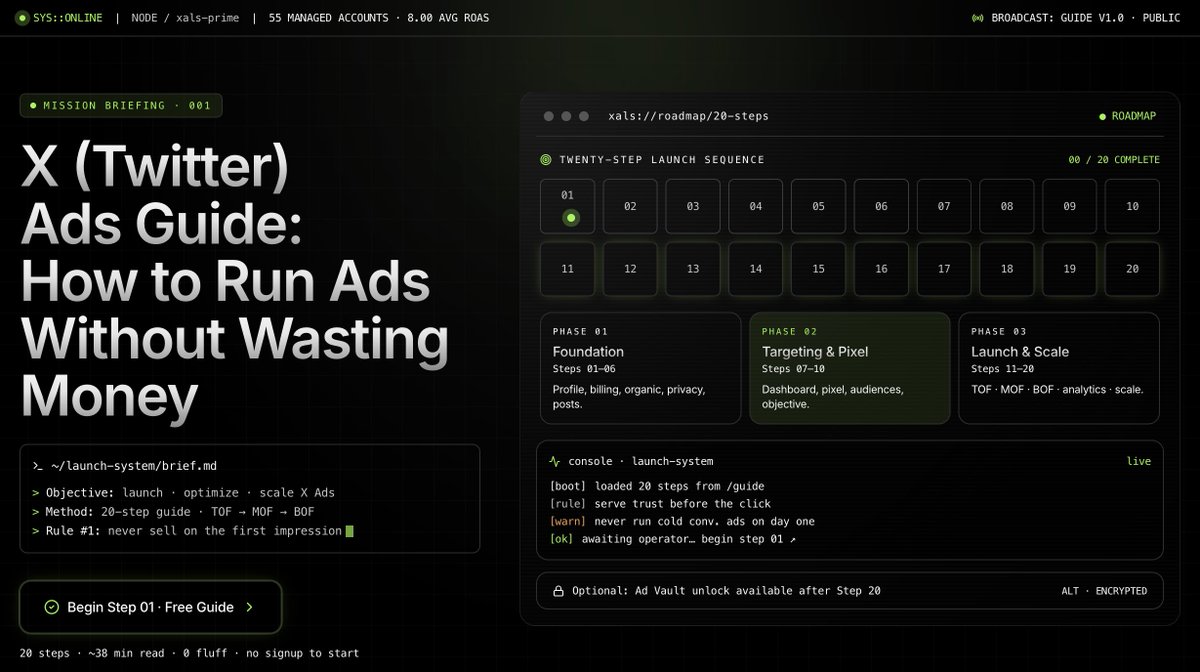Viewport: 1200px width, 672px height.
Task: Jump to step 16 tile
Action: [881, 269]
